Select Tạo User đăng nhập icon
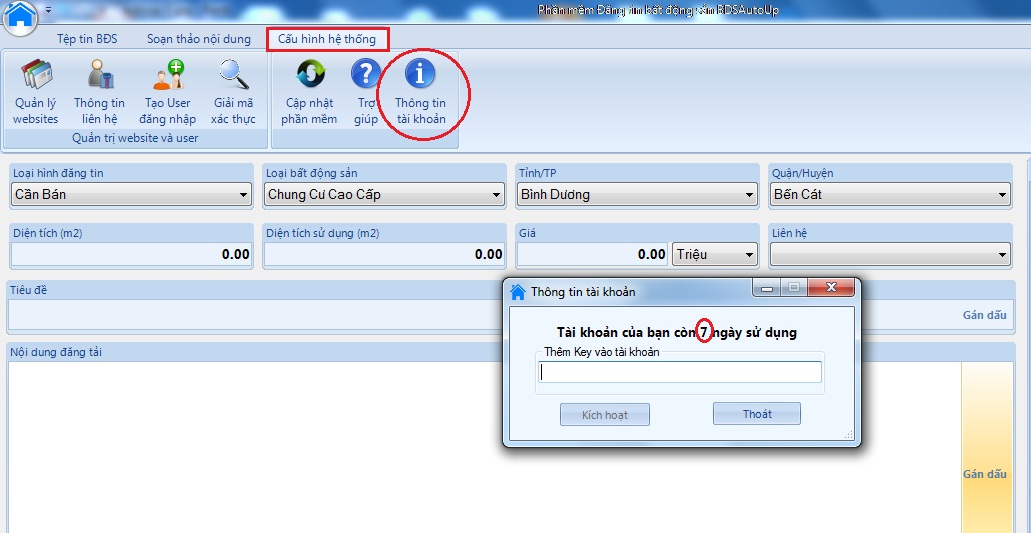This screenshot has height=533, width=1031. point(167,91)
